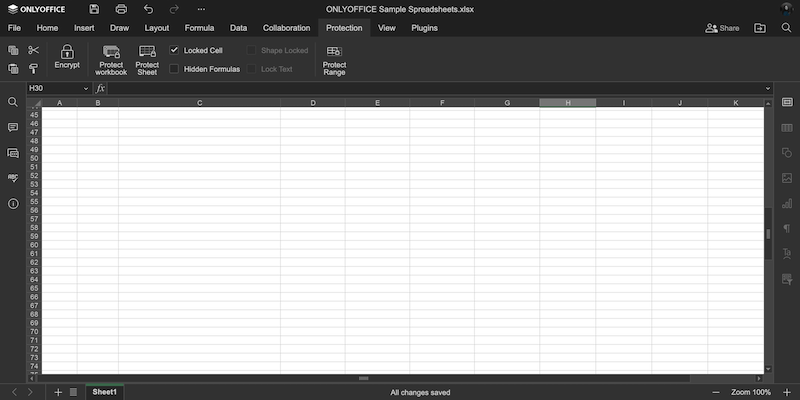The image size is (800, 400).
Task: Uncheck the Locked Cell checkbox
Action: 174,50
